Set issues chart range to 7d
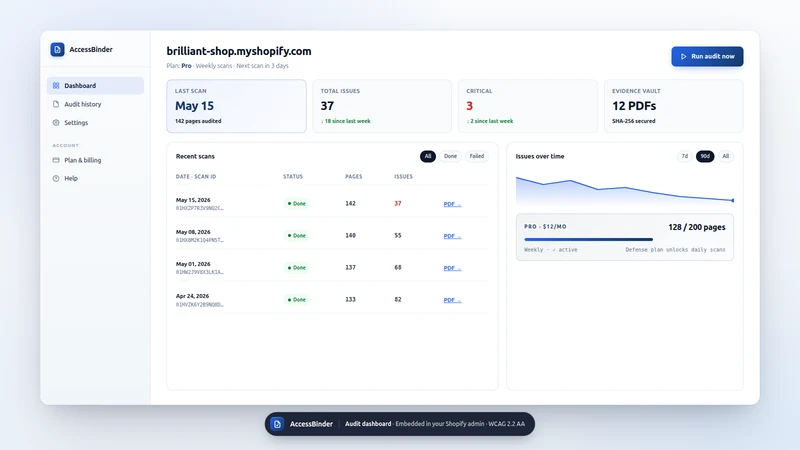The image size is (800, 450). (x=685, y=156)
